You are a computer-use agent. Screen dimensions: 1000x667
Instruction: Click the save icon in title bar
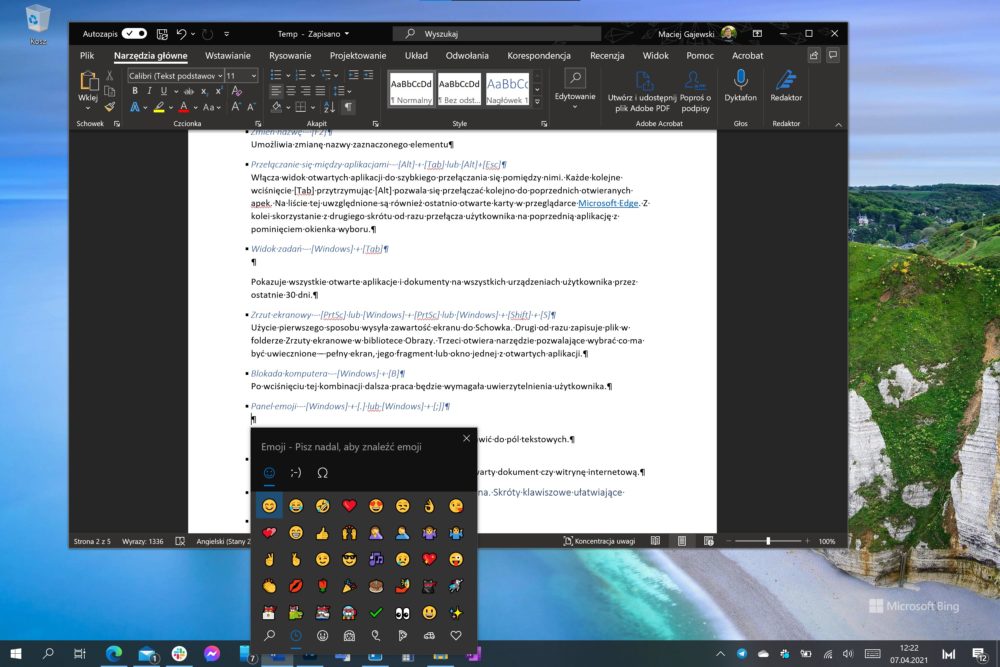click(162, 34)
